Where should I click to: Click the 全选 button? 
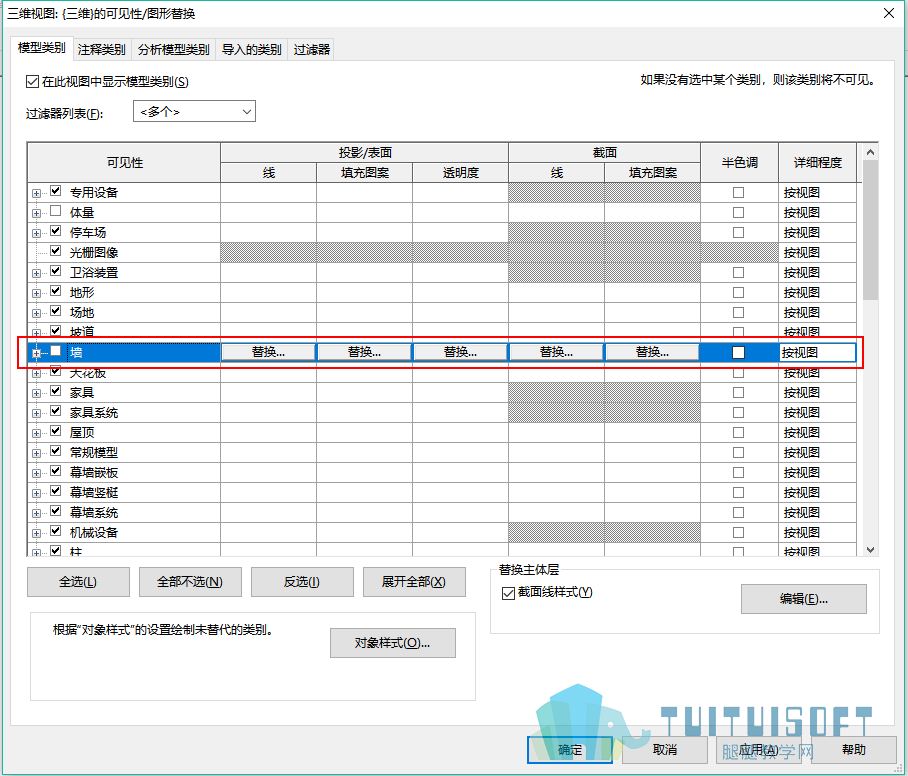coord(78,581)
